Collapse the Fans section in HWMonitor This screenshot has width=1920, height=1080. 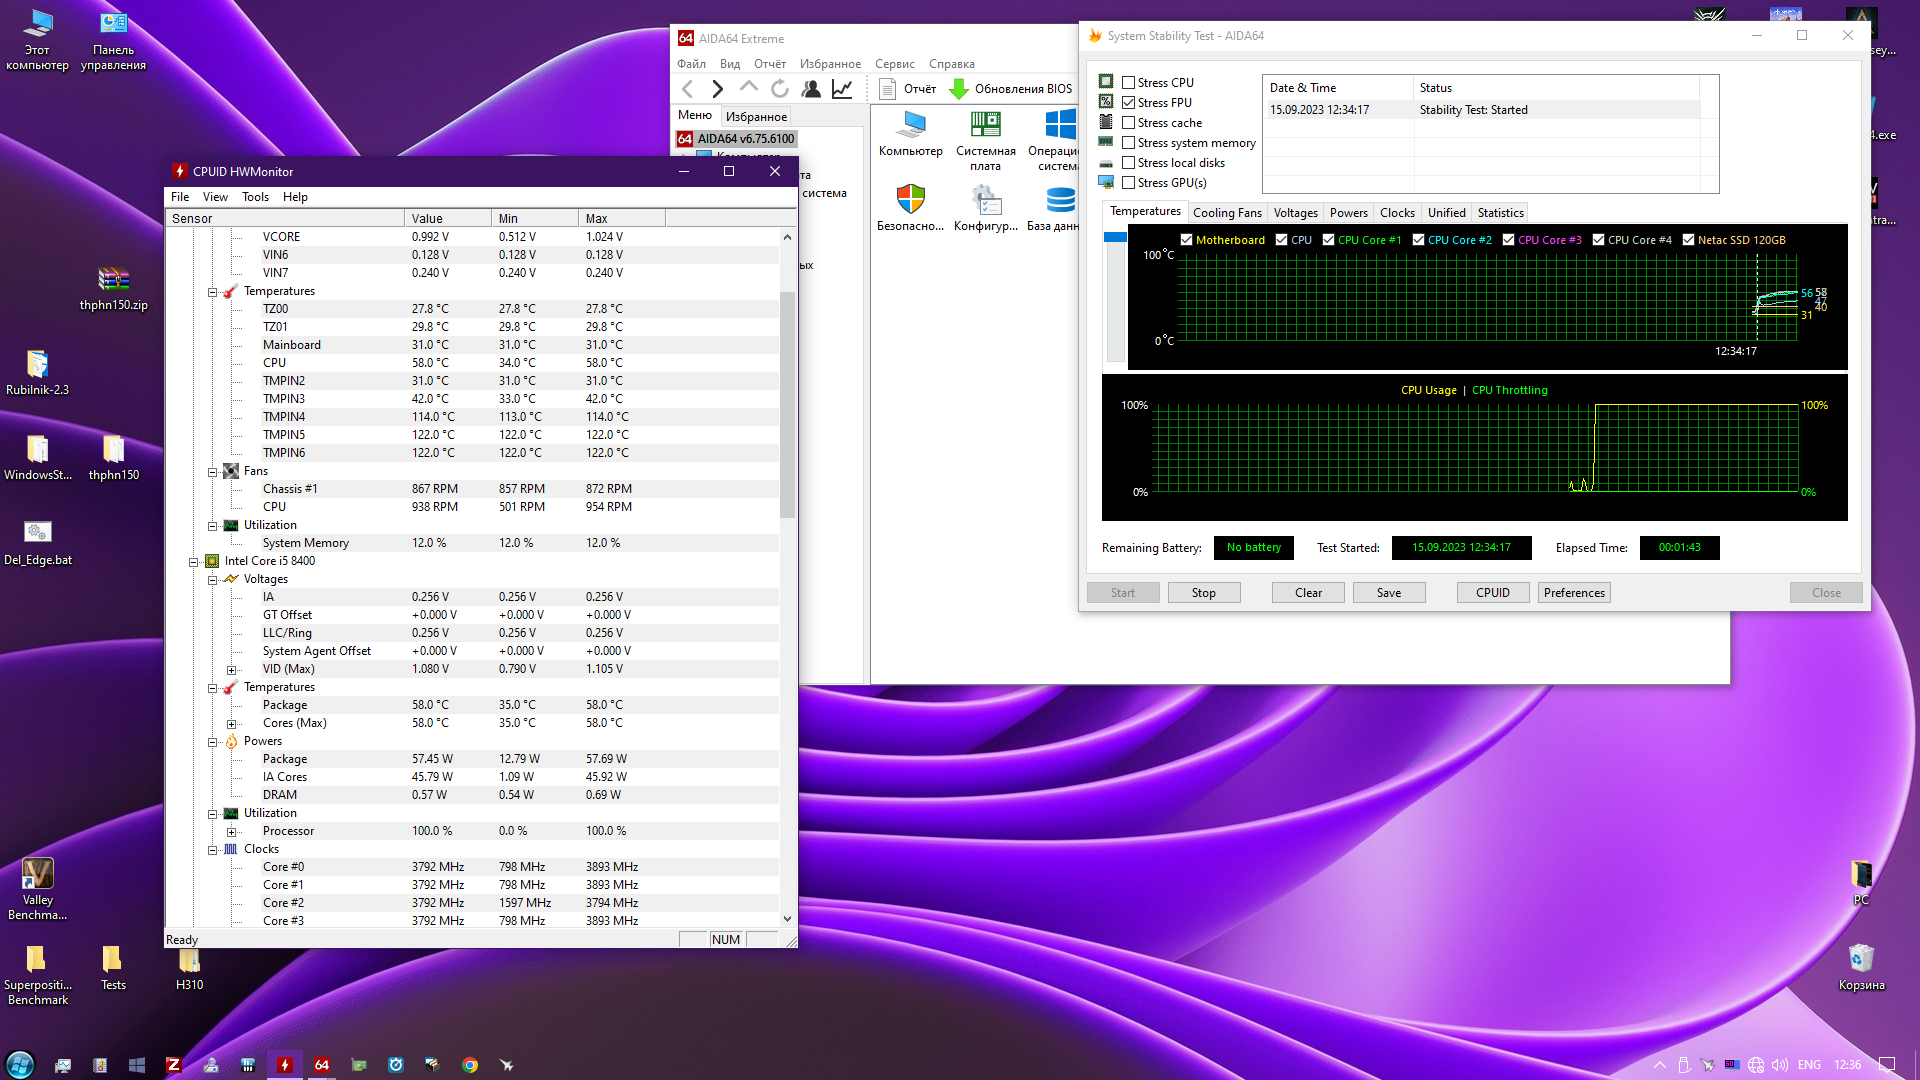pyautogui.click(x=213, y=472)
